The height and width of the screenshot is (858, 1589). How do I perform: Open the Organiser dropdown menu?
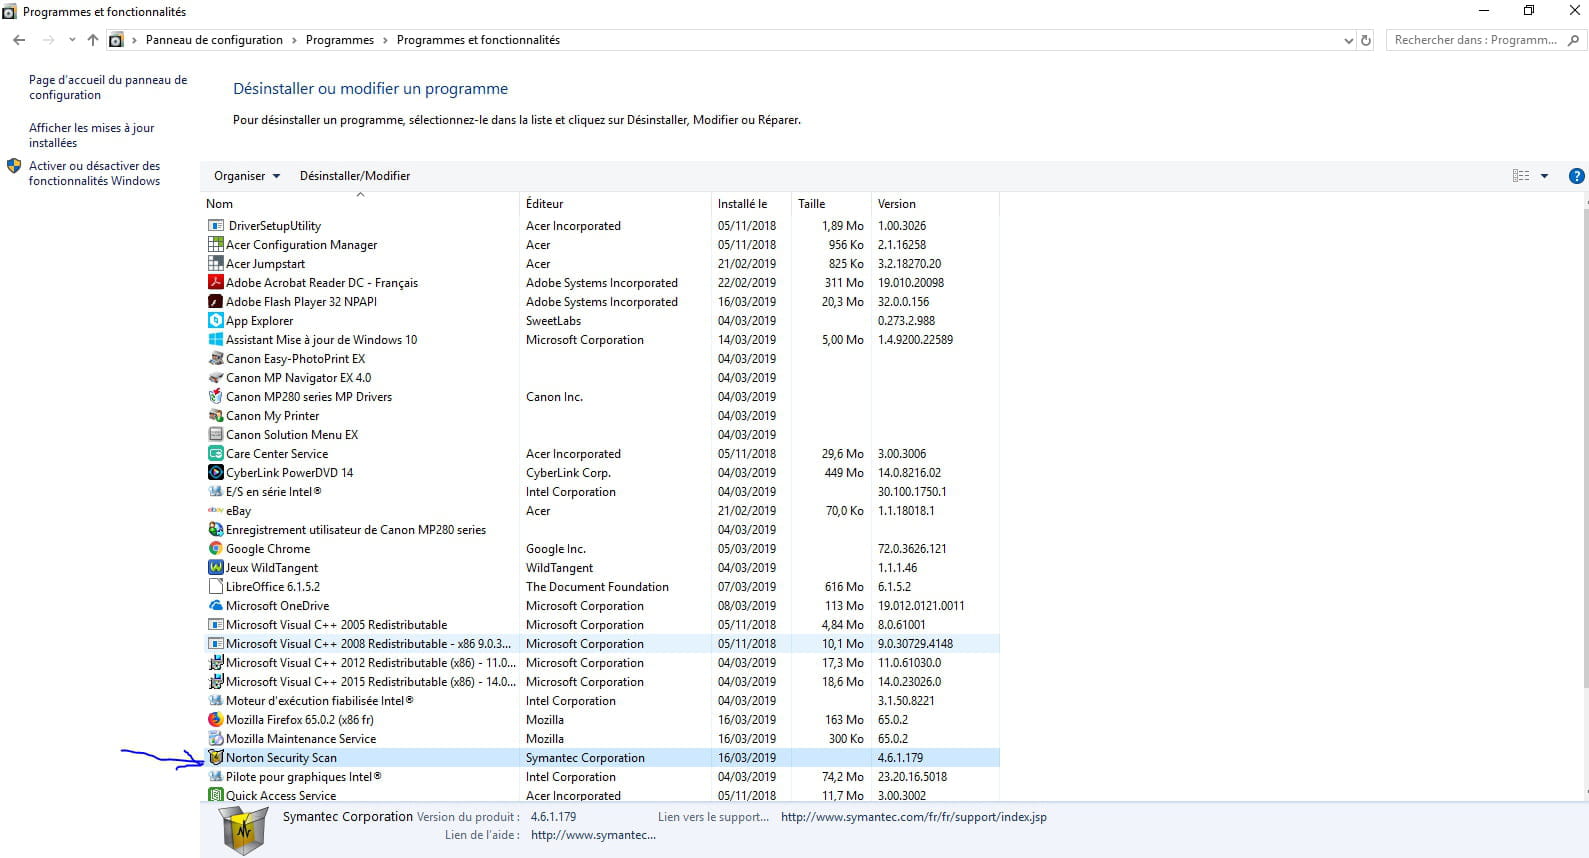tap(246, 176)
